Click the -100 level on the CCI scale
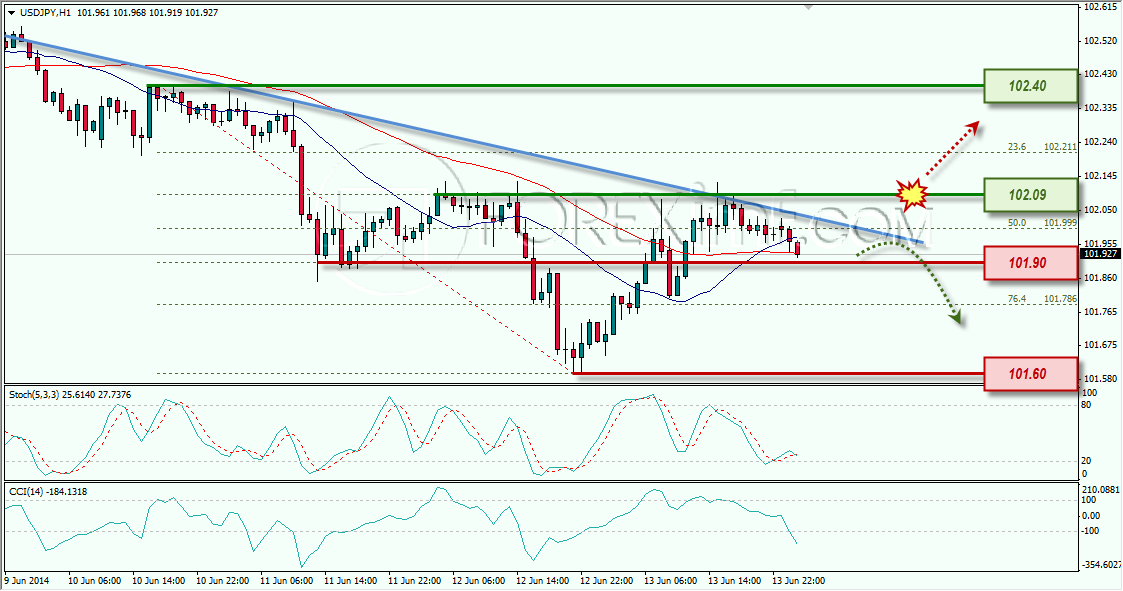 [x=1091, y=531]
